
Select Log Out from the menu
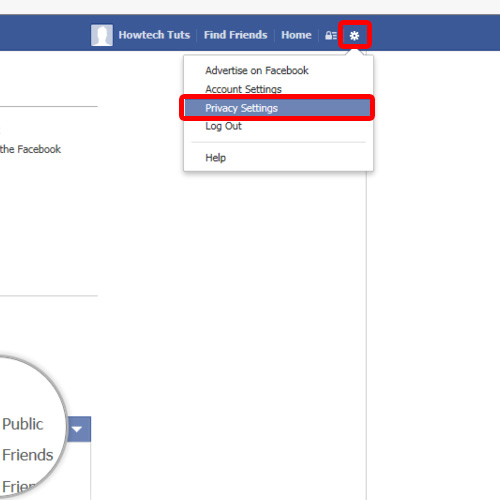point(223,126)
